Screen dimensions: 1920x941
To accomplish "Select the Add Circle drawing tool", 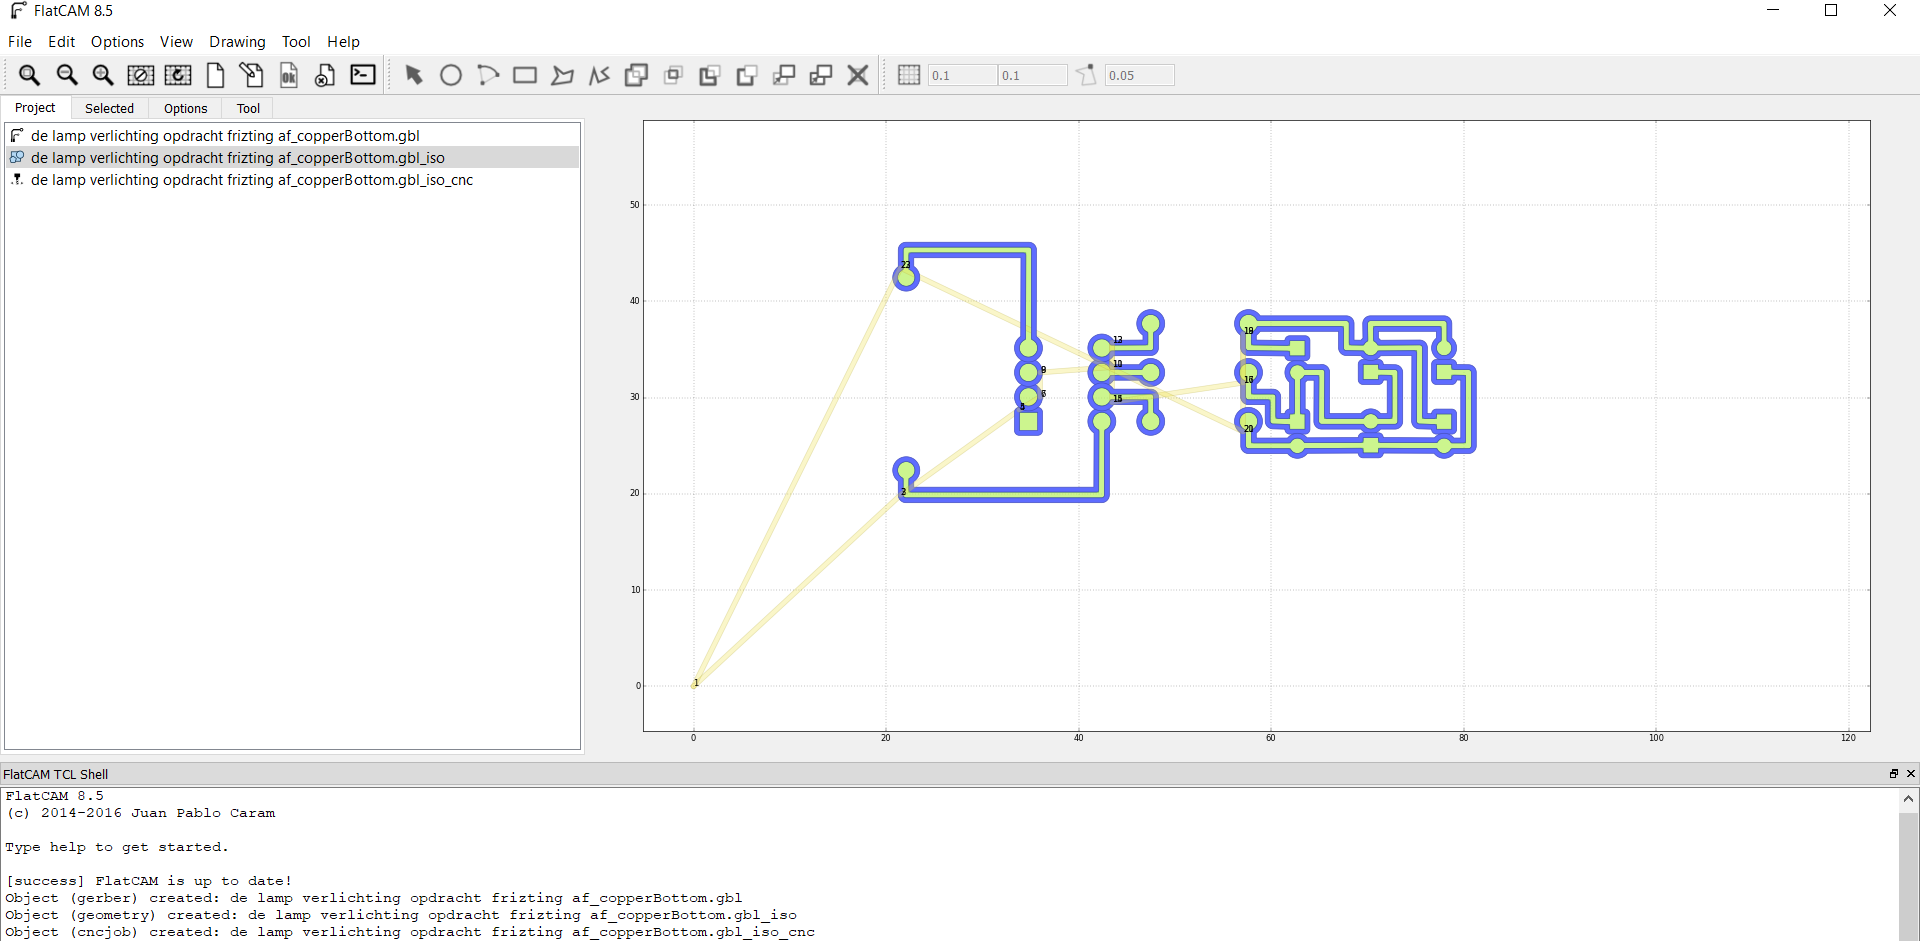I will click(x=451, y=75).
